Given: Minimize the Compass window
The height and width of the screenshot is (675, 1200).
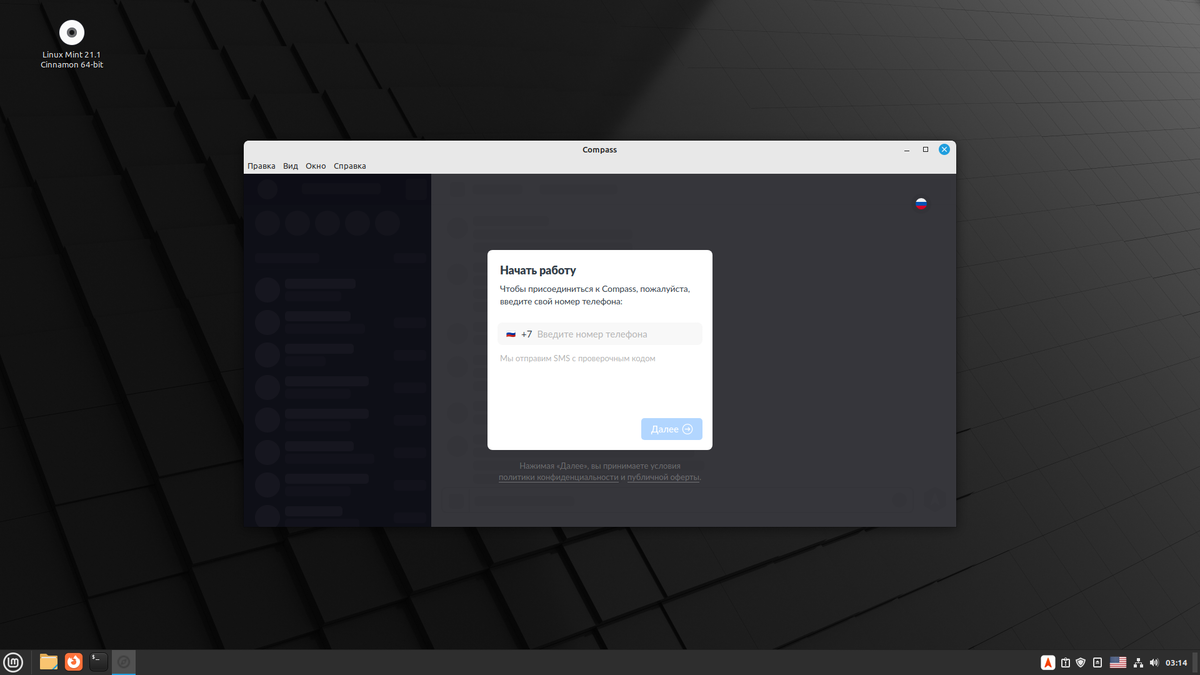Looking at the screenshot, I should (907, 150).
